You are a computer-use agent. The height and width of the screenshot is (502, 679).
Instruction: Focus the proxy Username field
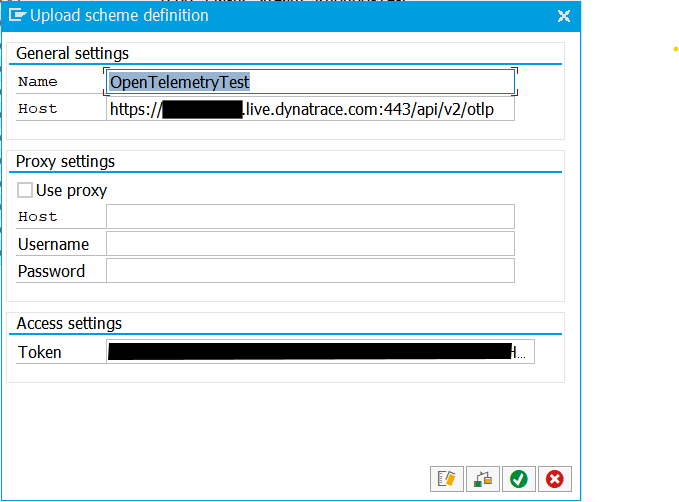[x=310, y=244]
